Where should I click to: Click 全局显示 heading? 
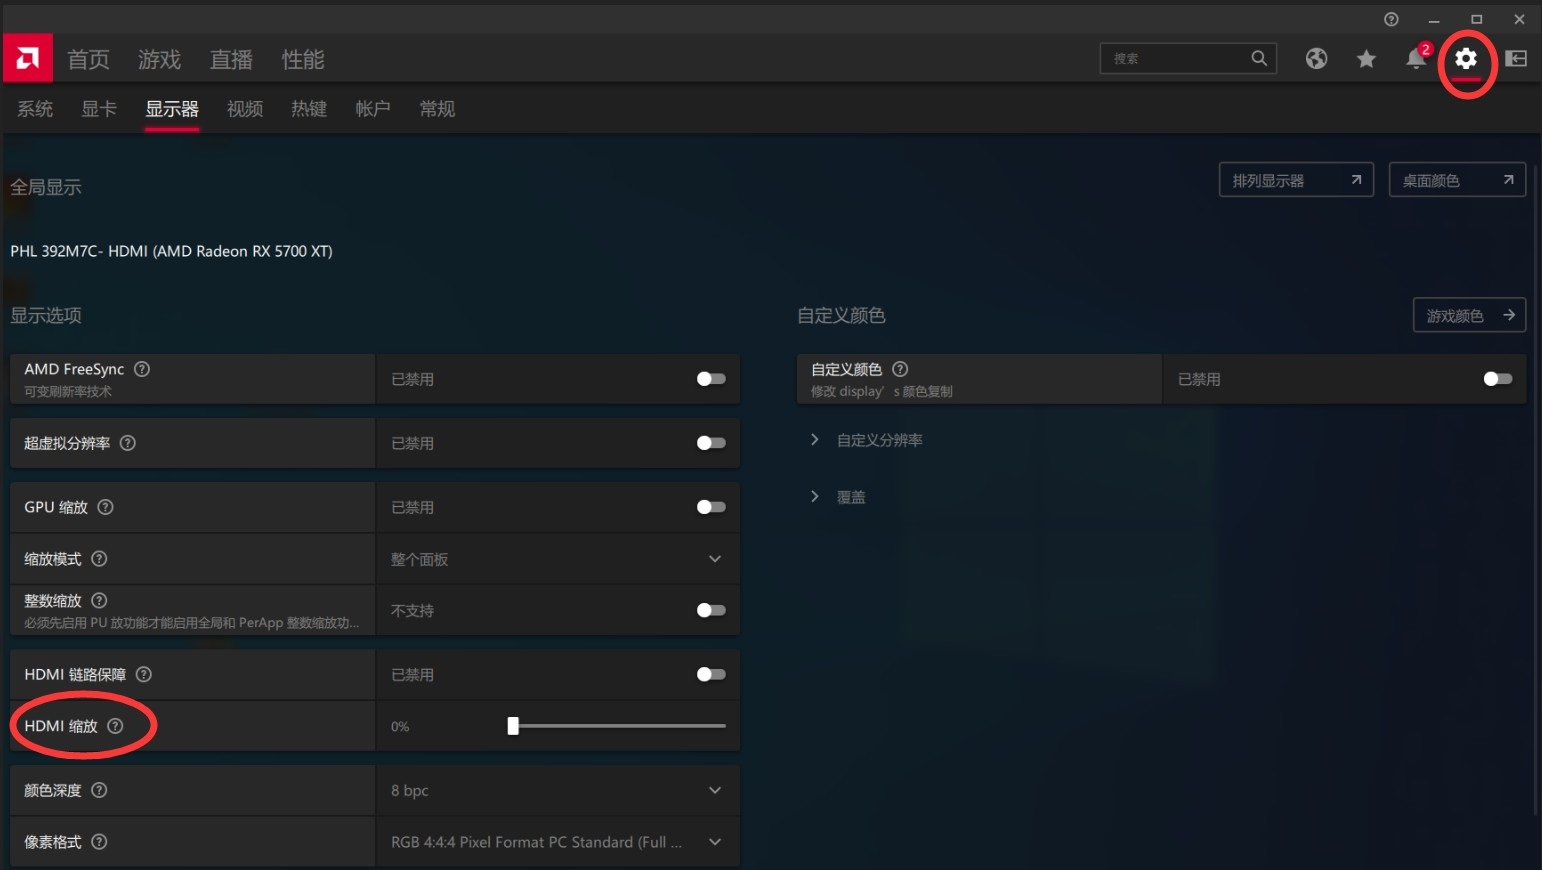click(x=46, y=187)
